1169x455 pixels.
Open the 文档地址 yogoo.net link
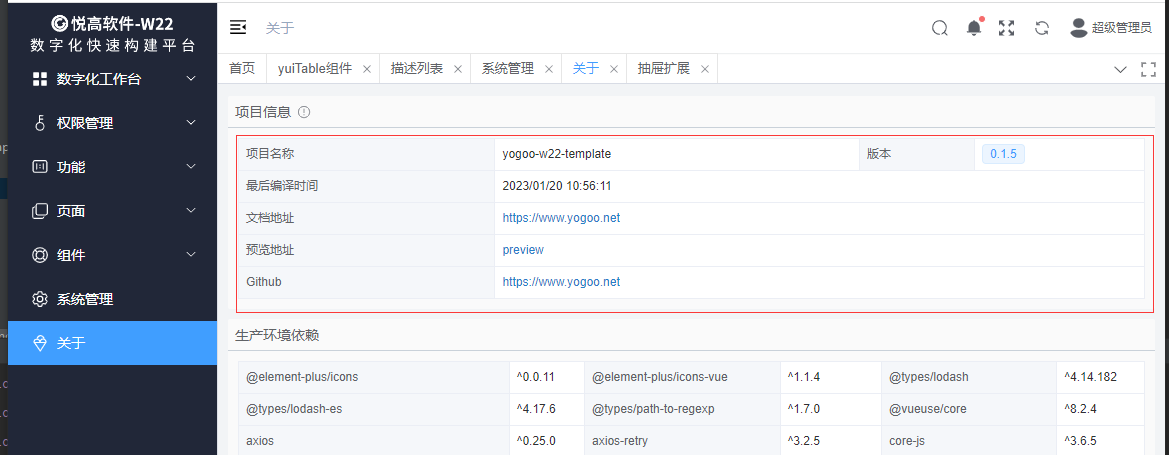tap(561, 218)
